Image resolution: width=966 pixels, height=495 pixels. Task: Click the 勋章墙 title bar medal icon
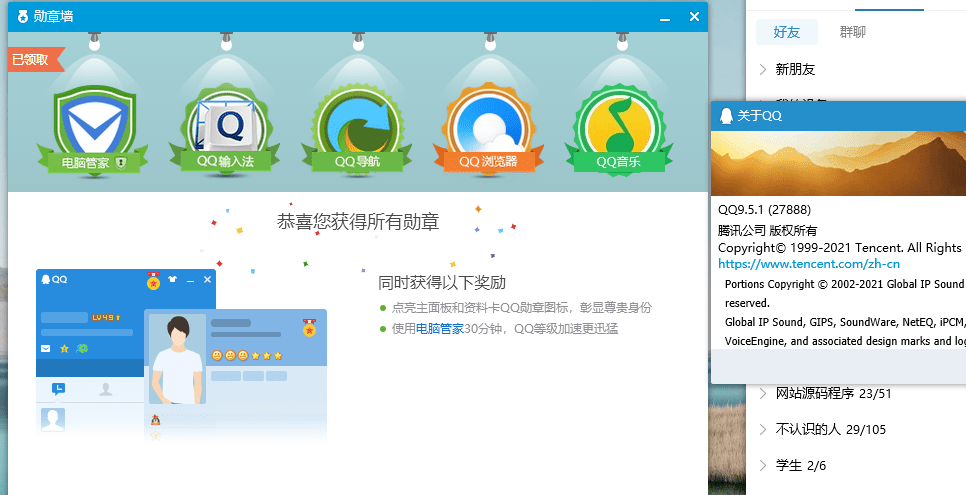click(23, 17)
